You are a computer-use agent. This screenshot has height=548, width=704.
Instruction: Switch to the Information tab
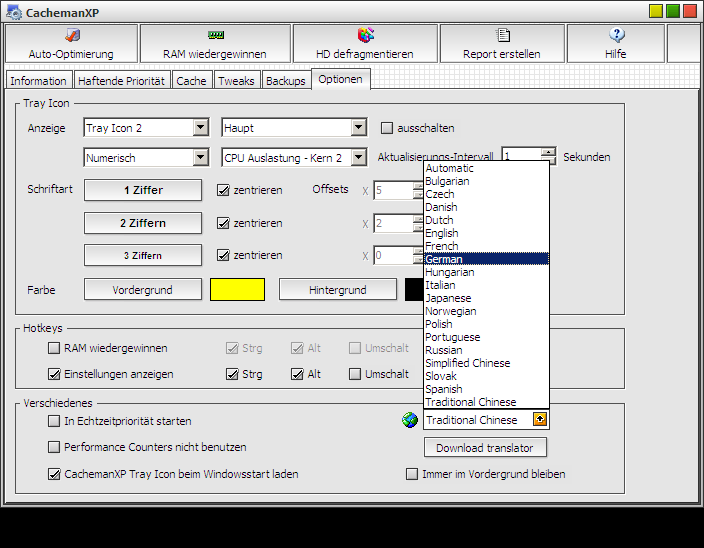(x=39, y=81)
